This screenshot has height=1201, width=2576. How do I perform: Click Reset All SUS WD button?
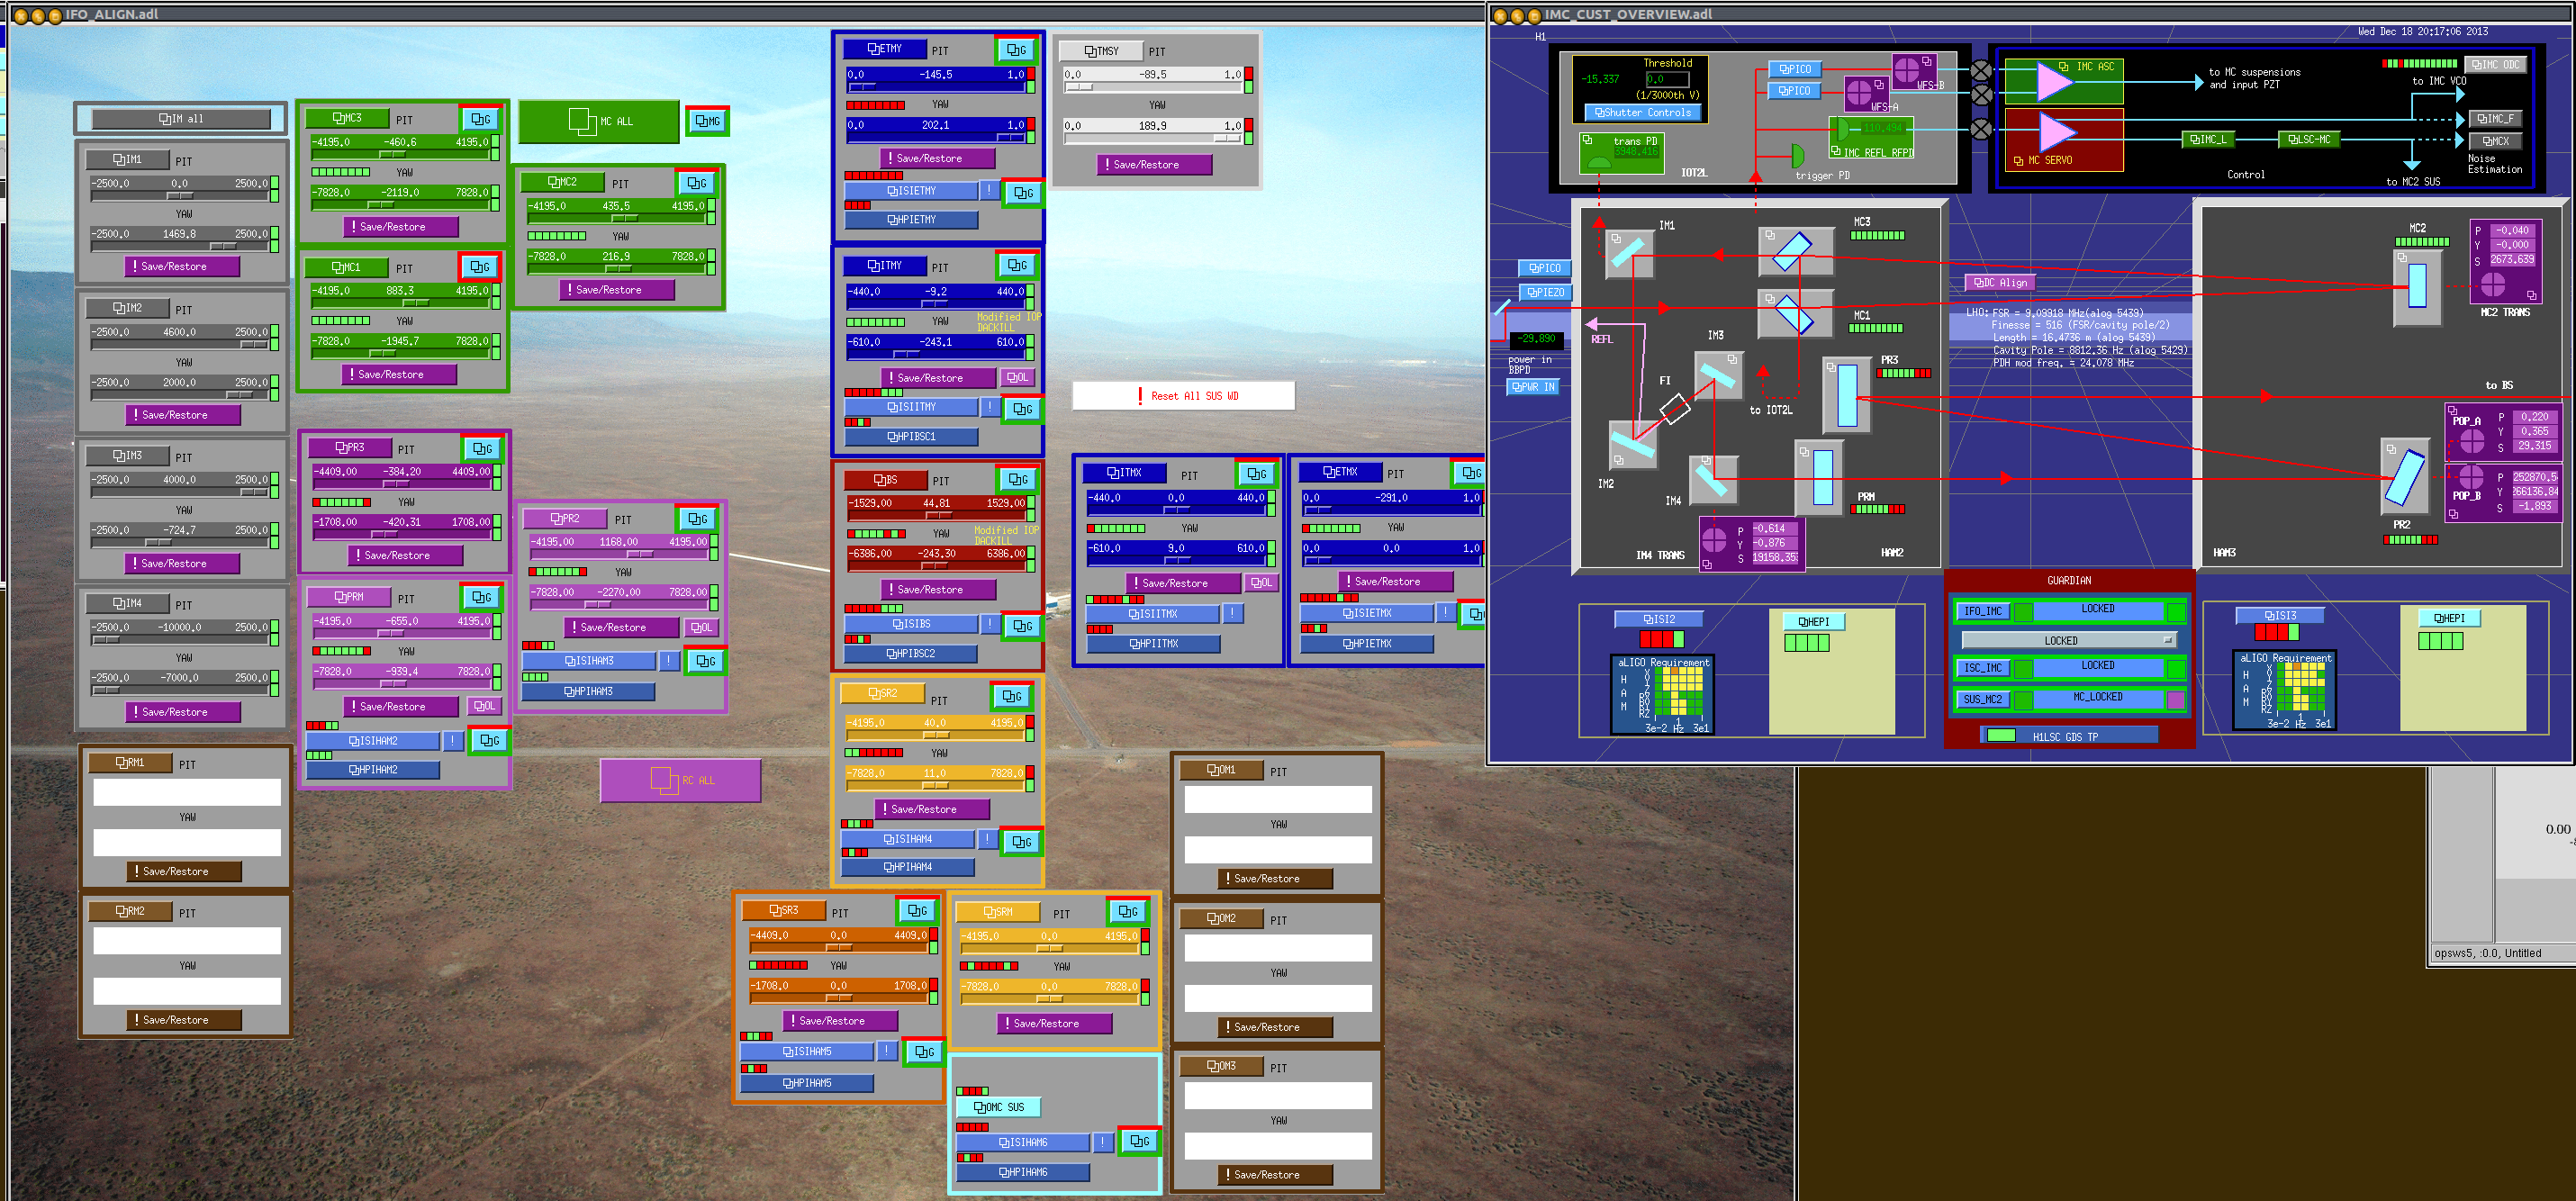pos(1183,396)
